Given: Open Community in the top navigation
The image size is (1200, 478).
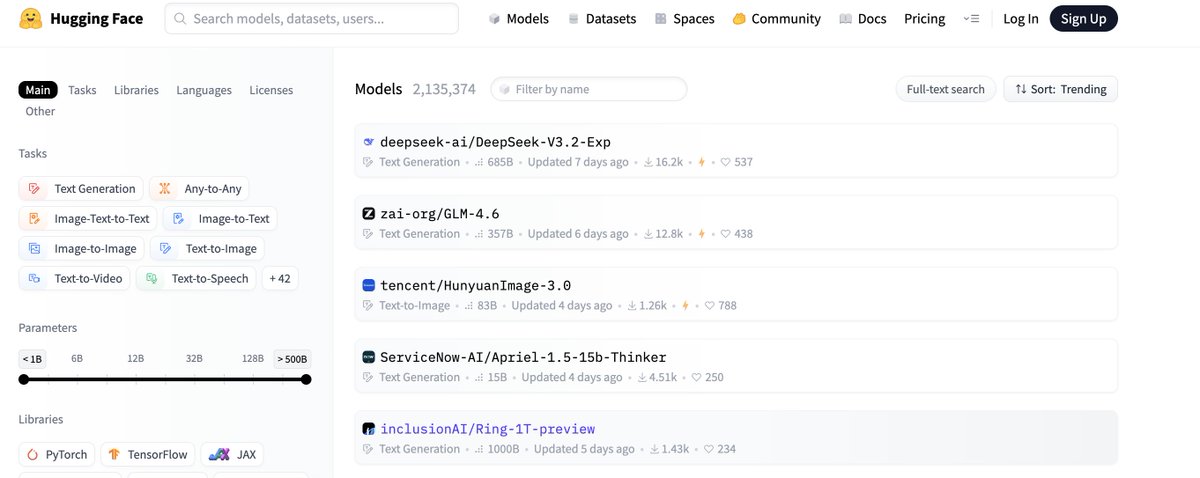Looking at the screenshot, I should pyautogui.click(x=776, y=19).
